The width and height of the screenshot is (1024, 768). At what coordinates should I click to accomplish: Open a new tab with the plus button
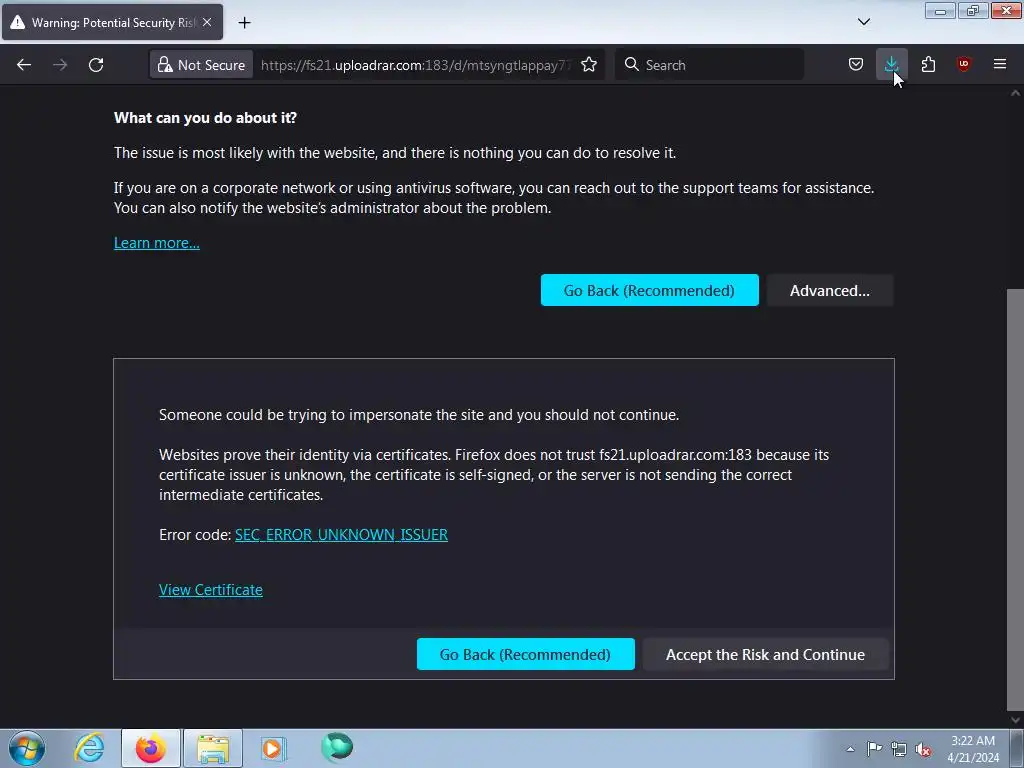tap(244, 23)
